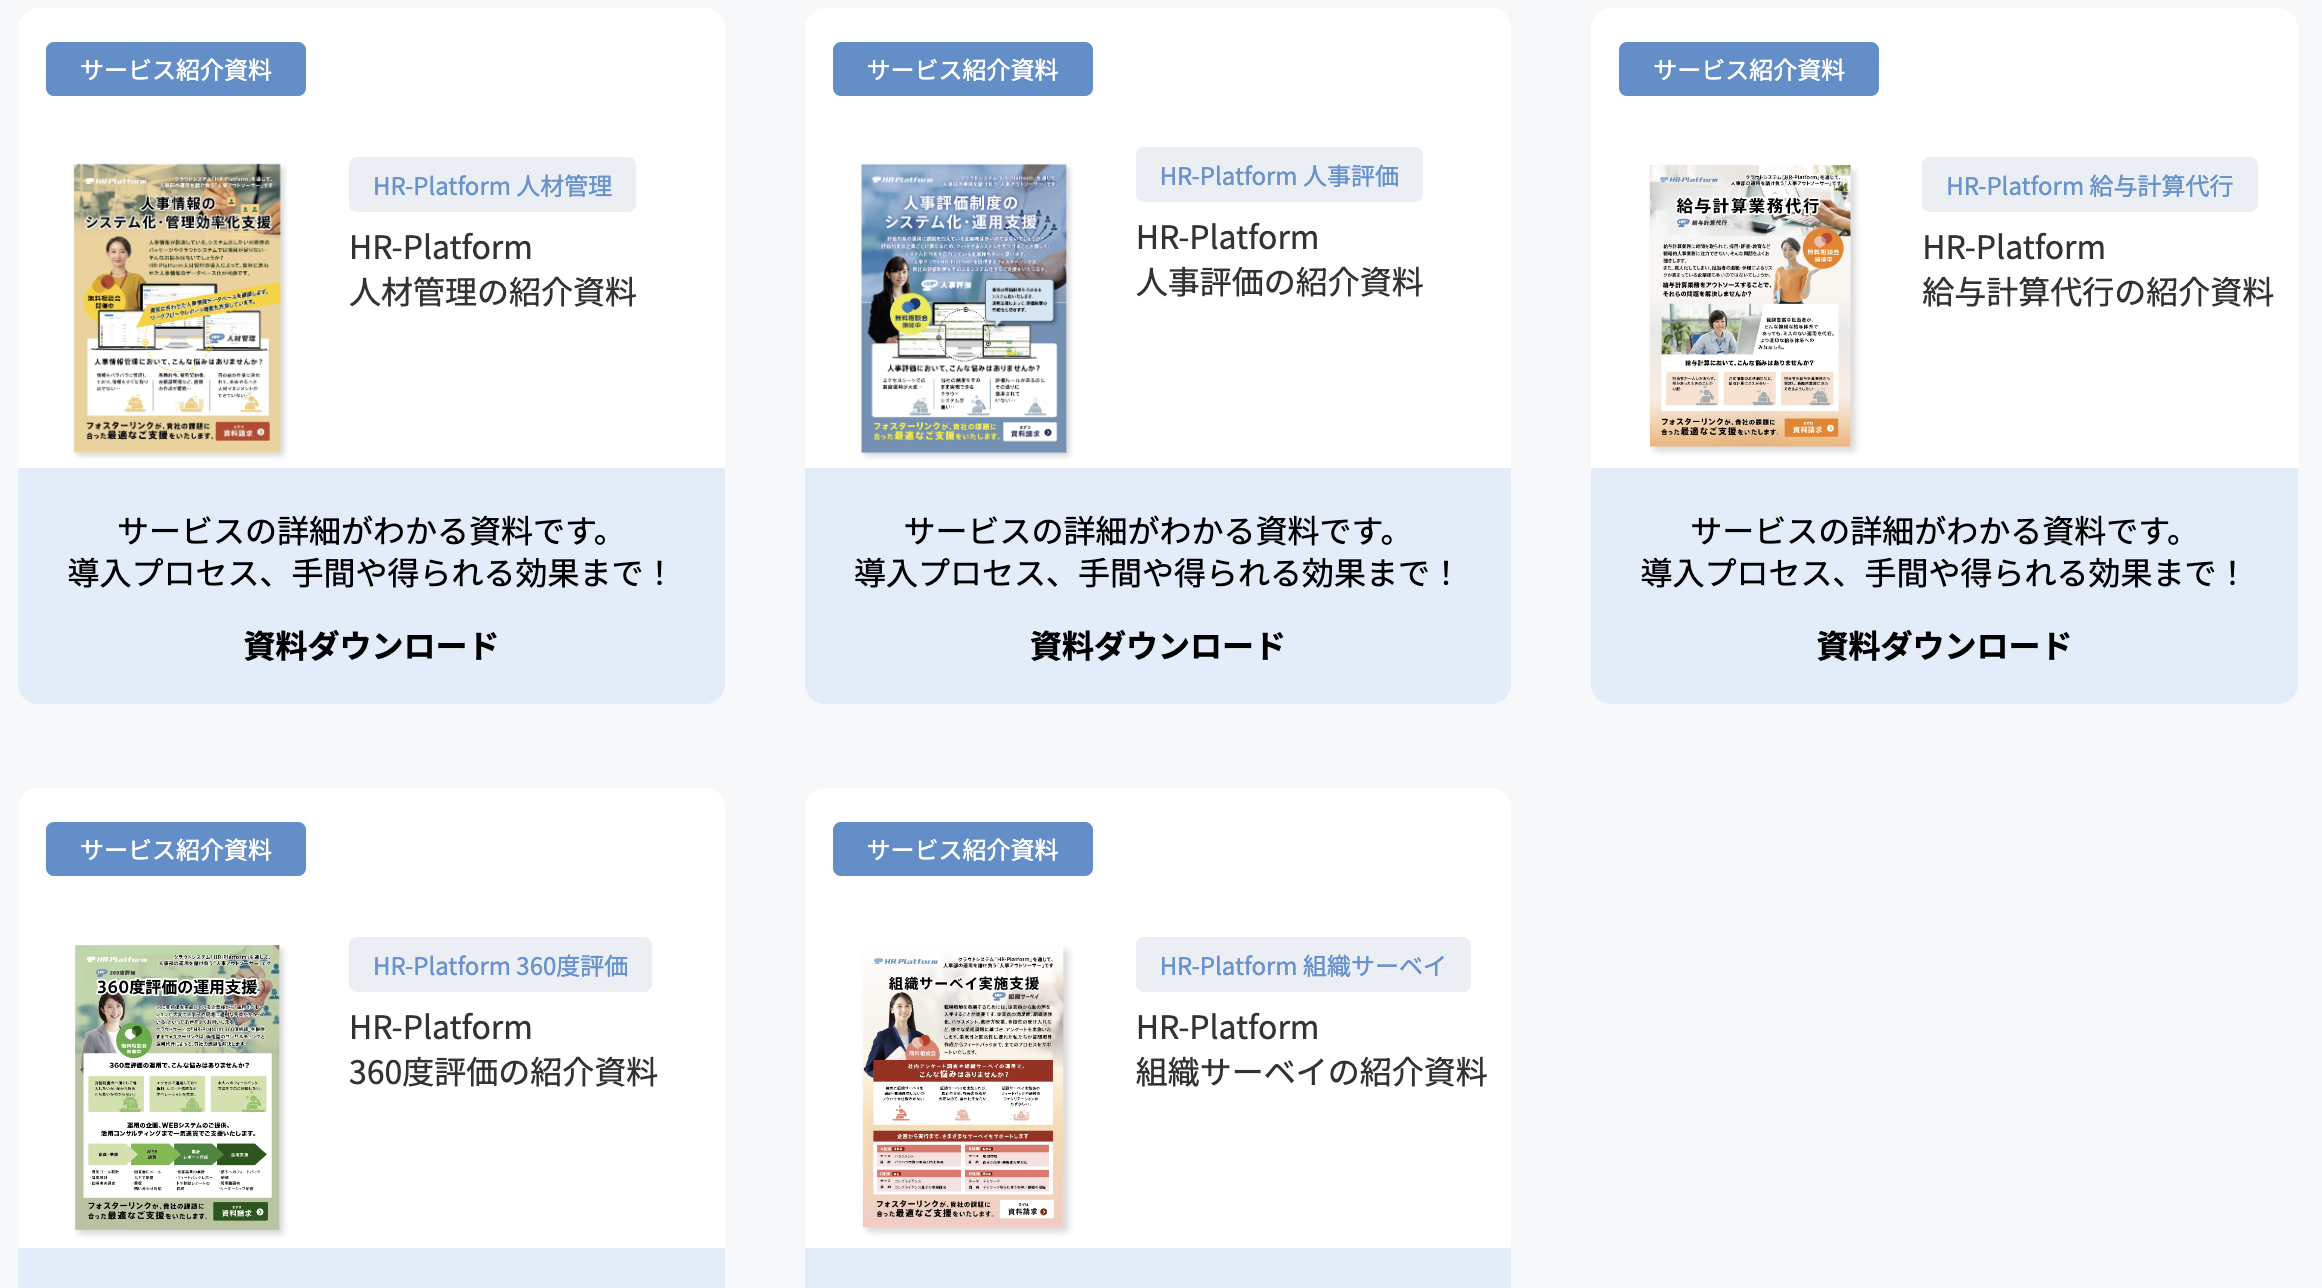Image resolution: width=2322 pixels, height=1288 pixels.
Task: Open the 給与計算業務代行 brochure thumbnail
Action: click(1750, 305)
